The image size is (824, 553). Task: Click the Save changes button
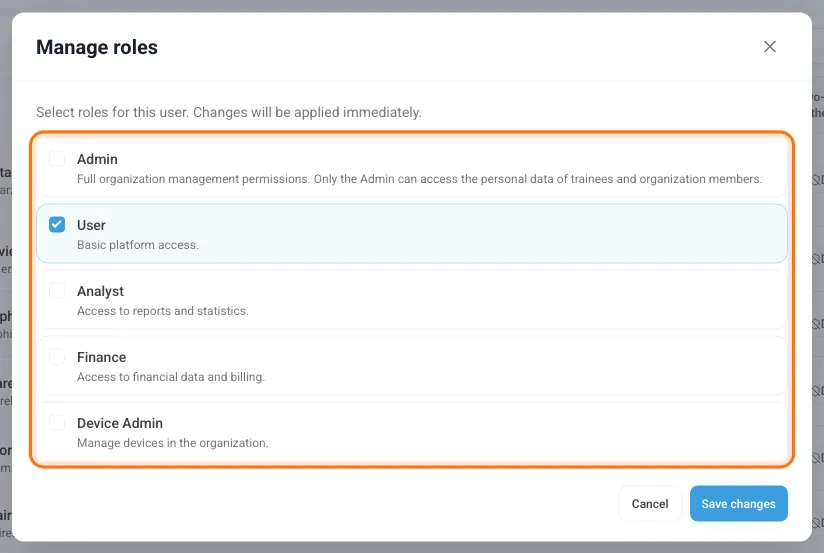point(738,504)
